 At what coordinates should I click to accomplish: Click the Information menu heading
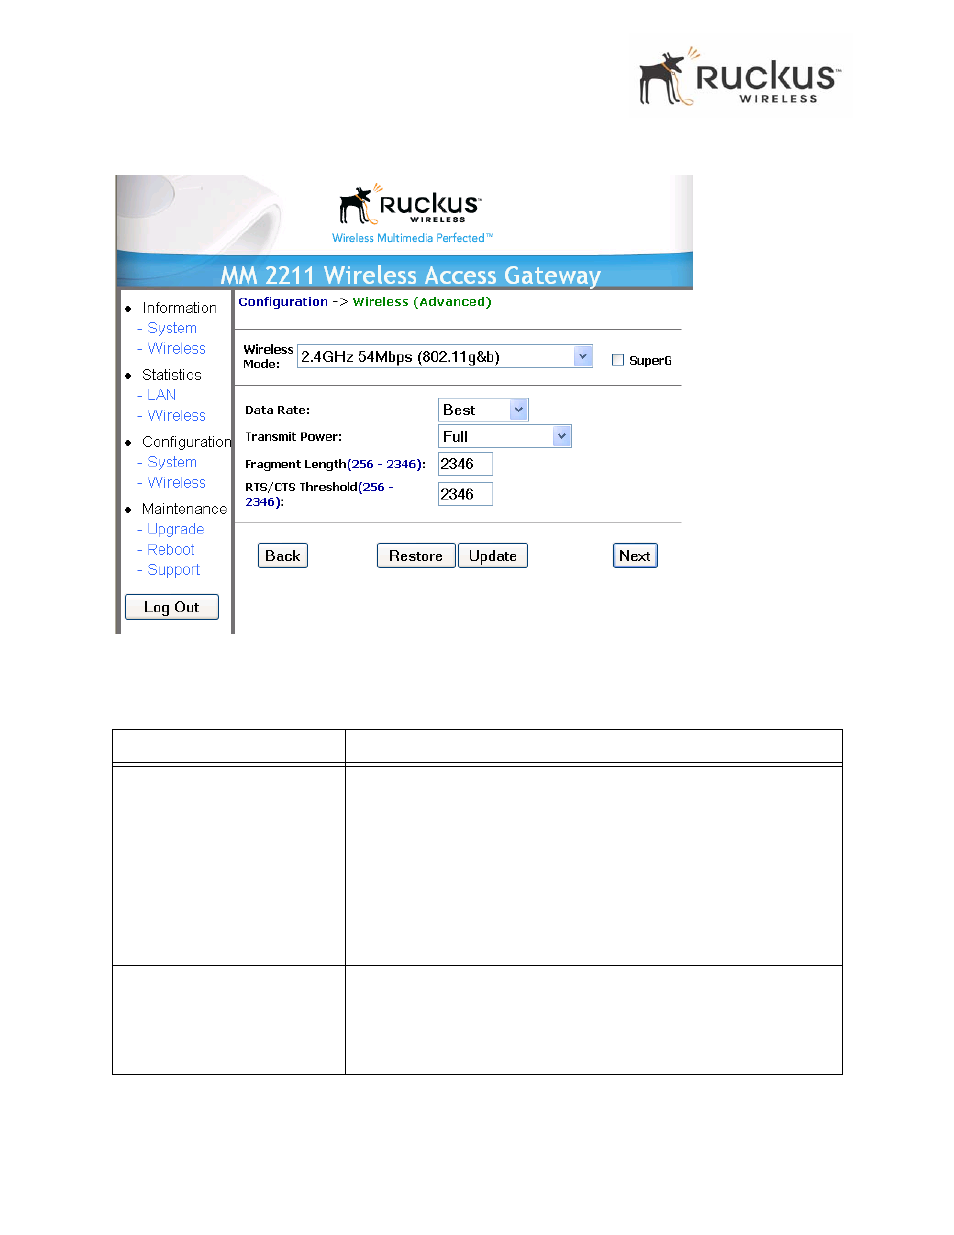point(179,308)
